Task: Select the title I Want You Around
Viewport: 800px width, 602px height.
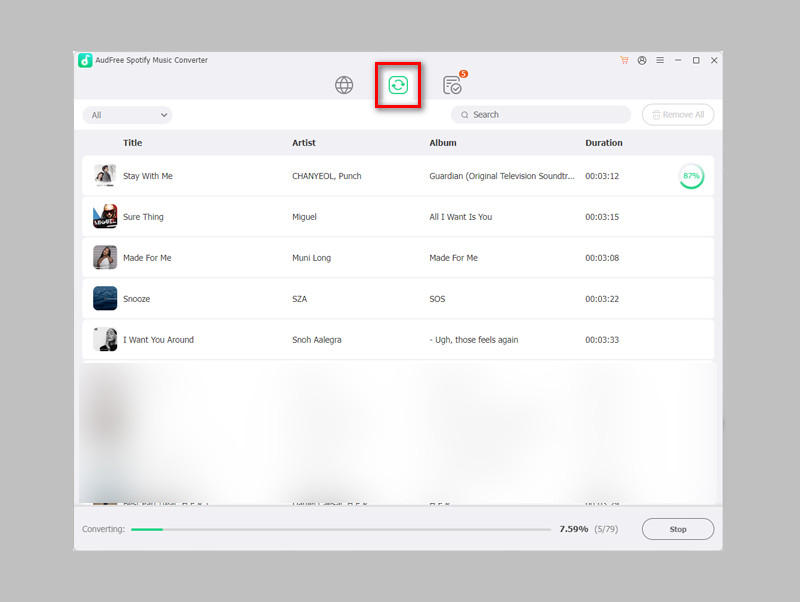Action: point(158,339)
